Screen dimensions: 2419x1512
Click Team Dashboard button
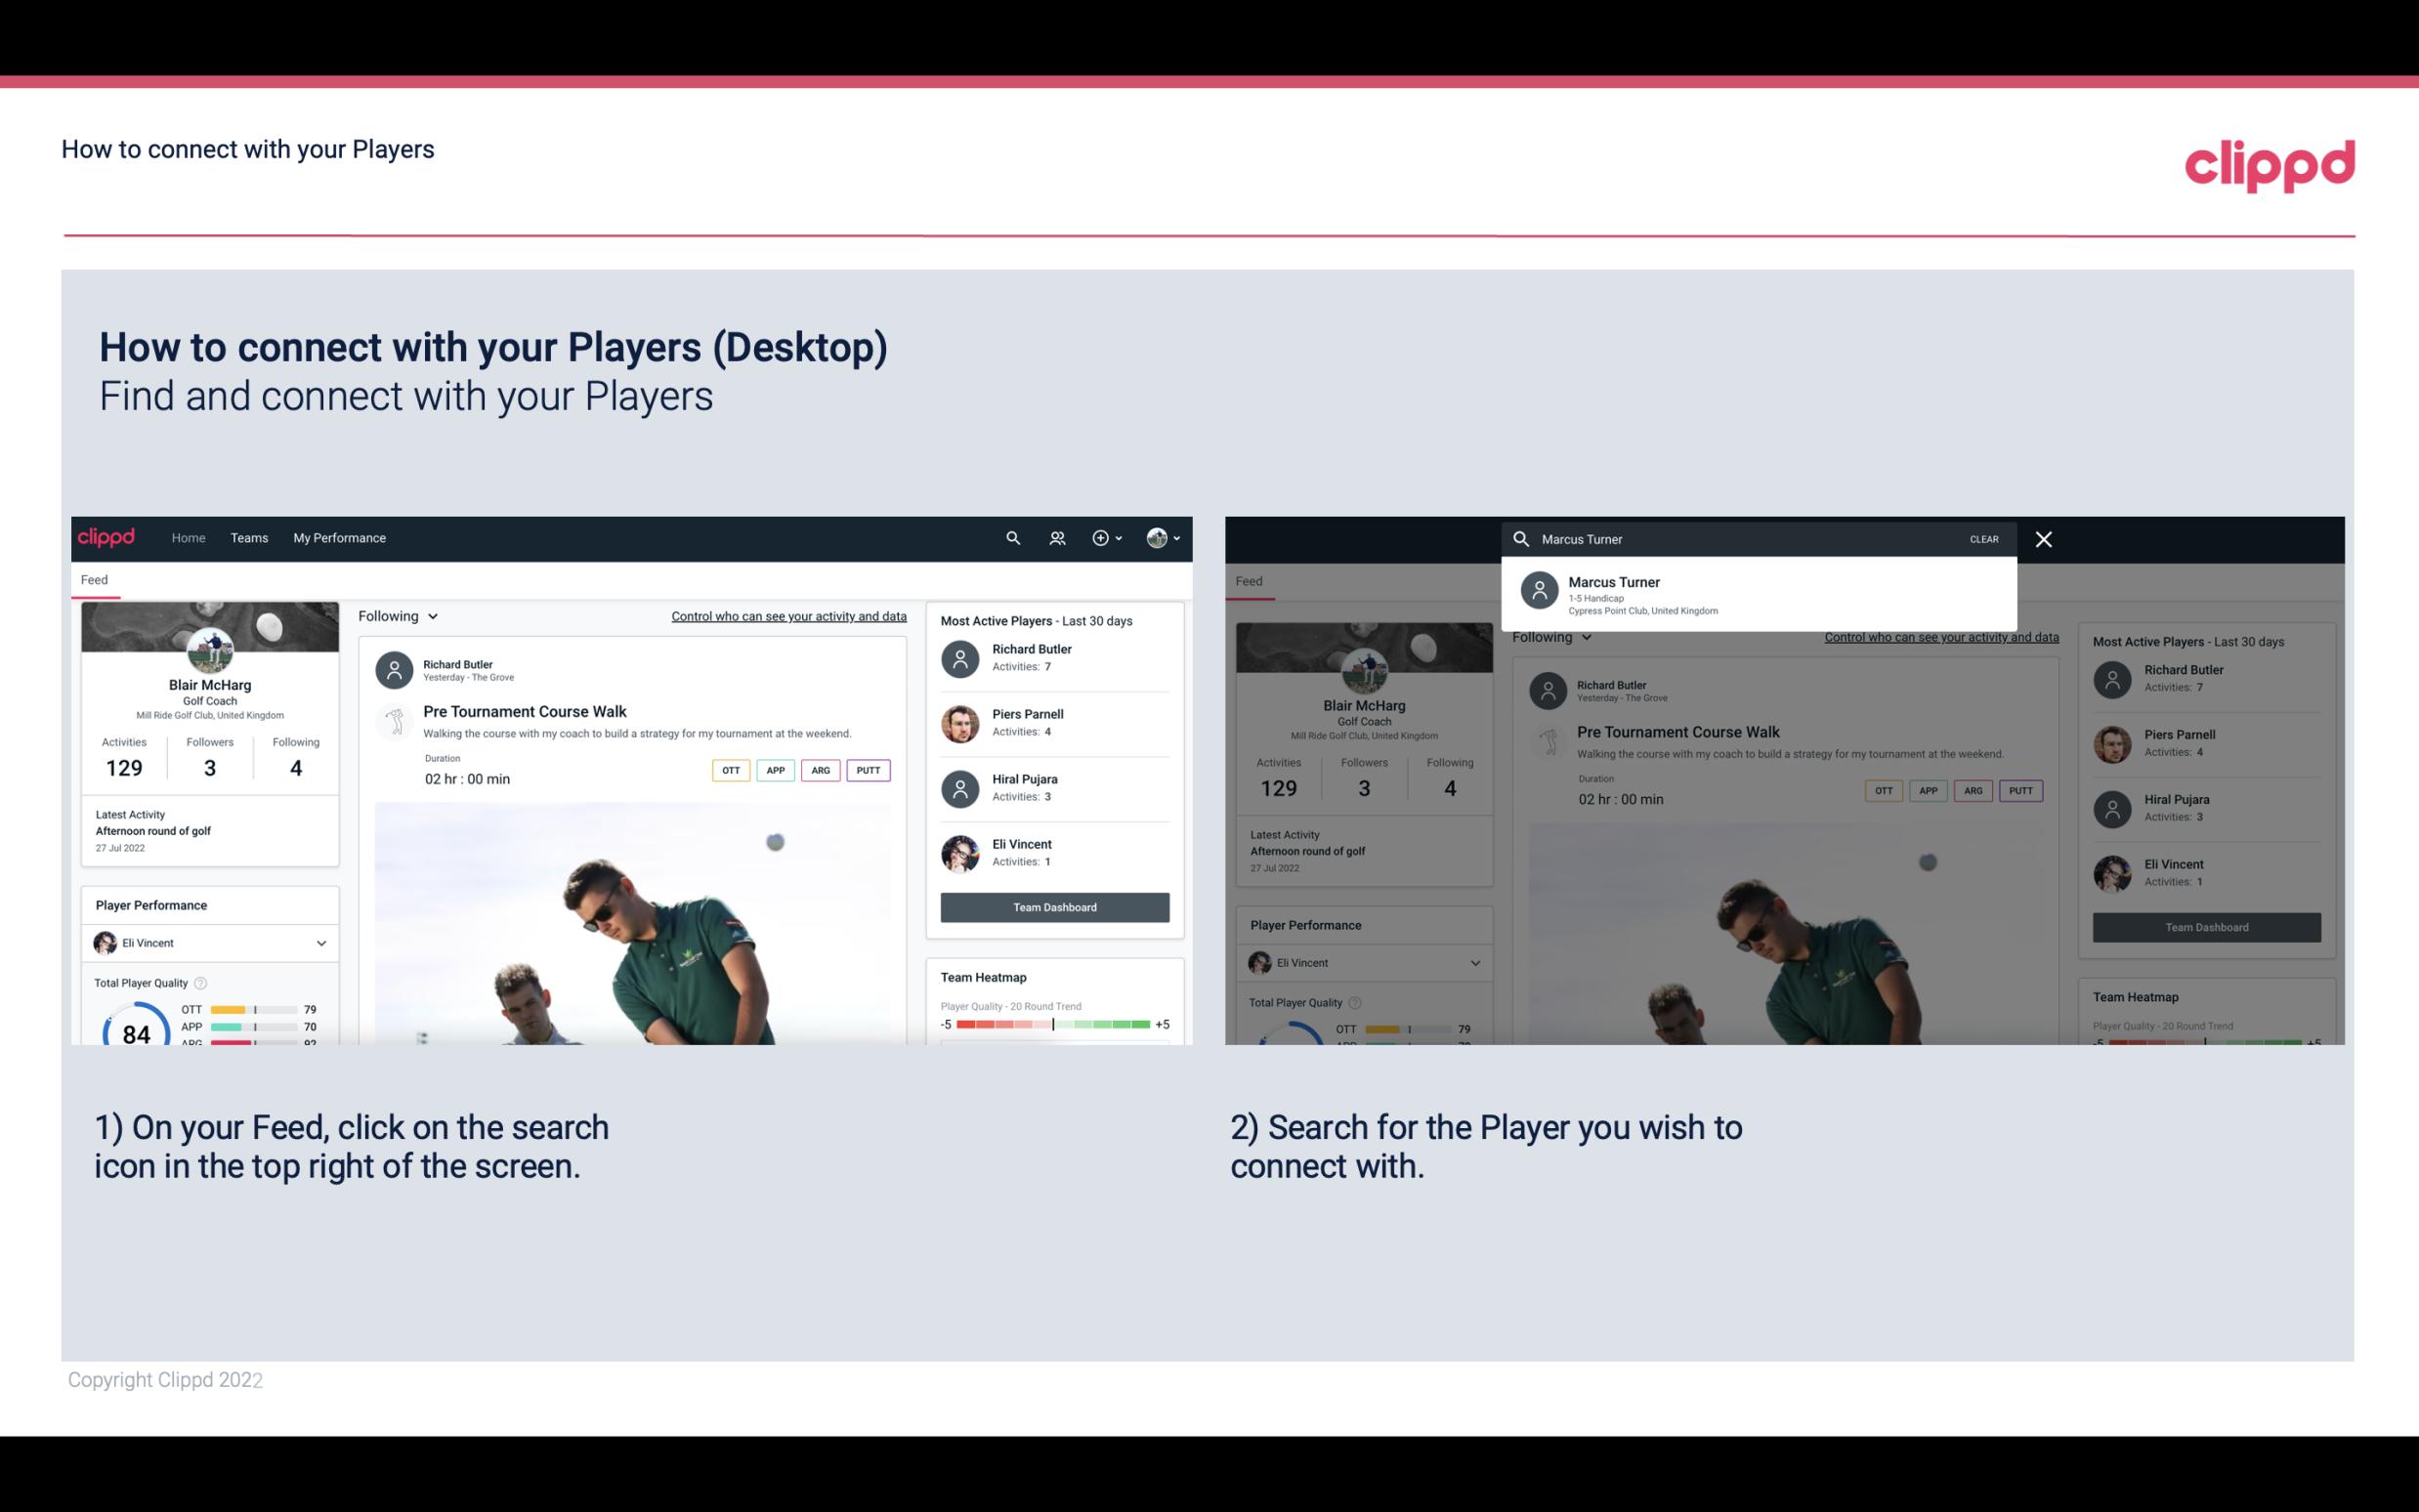[x=1053, y=905]
